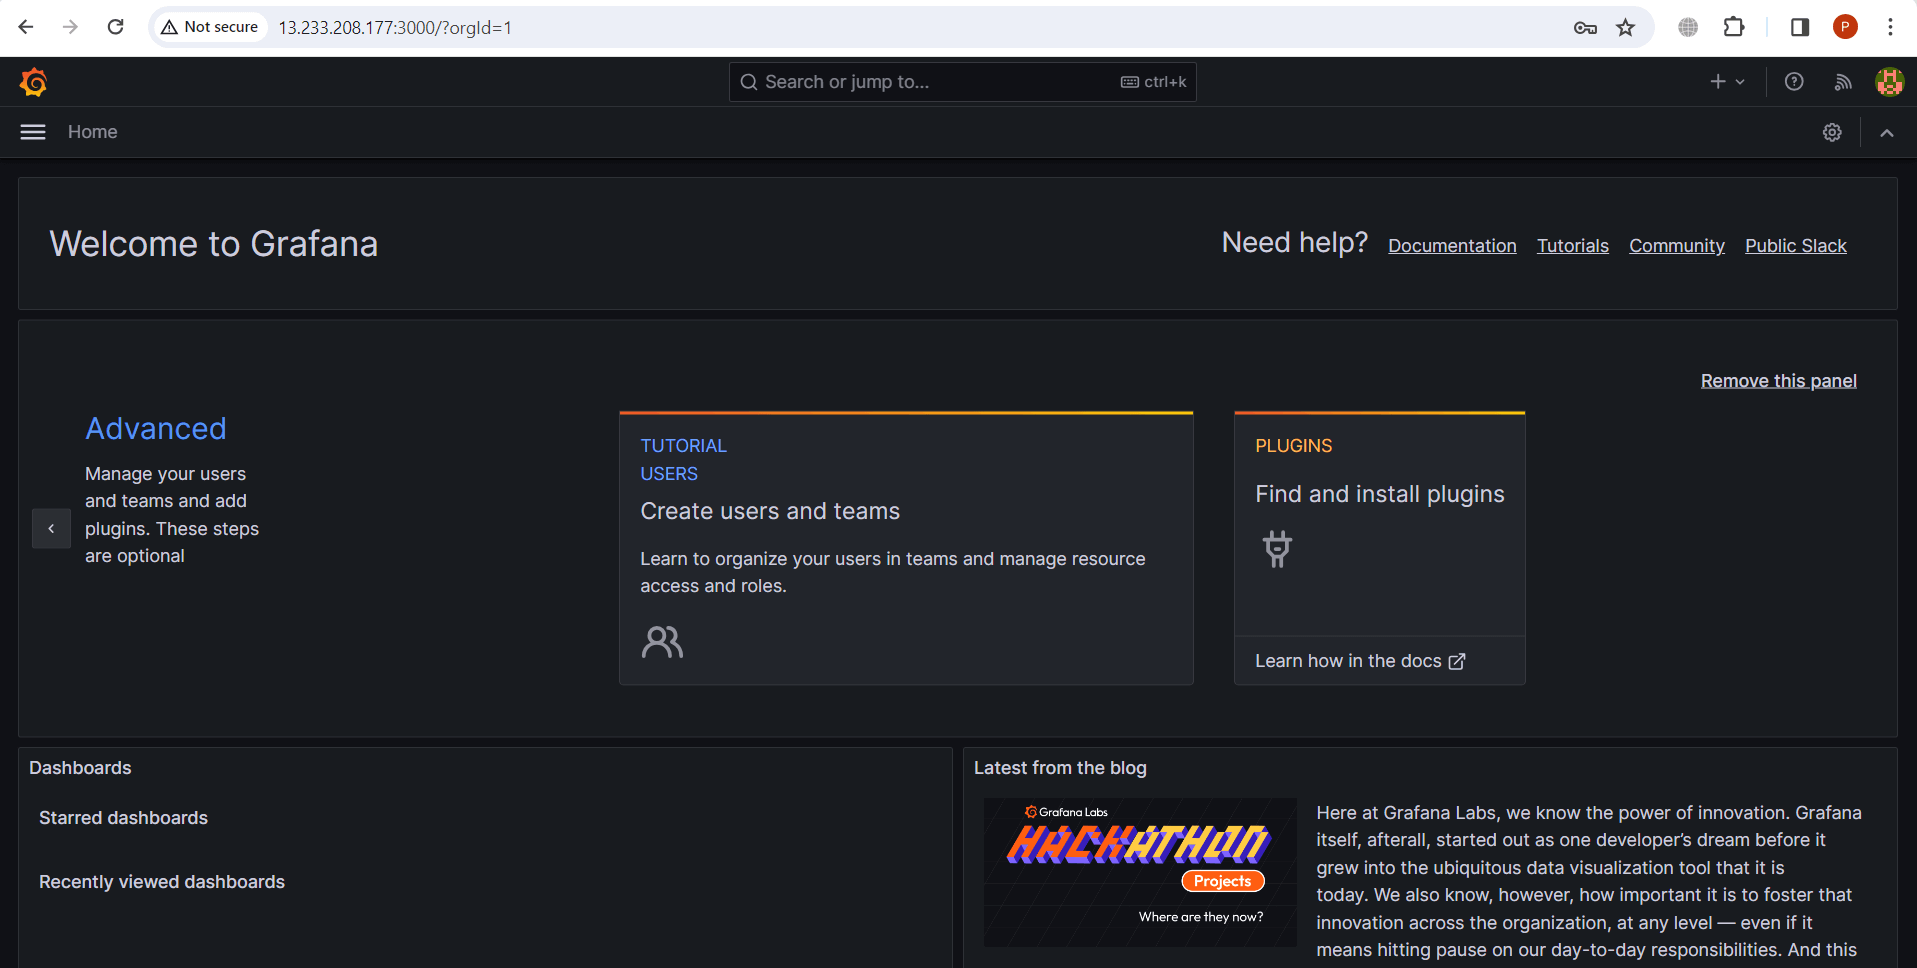This screenshot has width=1917, height=968.
Task: Click the Home breadcrumb
Action: pos(93,132)
